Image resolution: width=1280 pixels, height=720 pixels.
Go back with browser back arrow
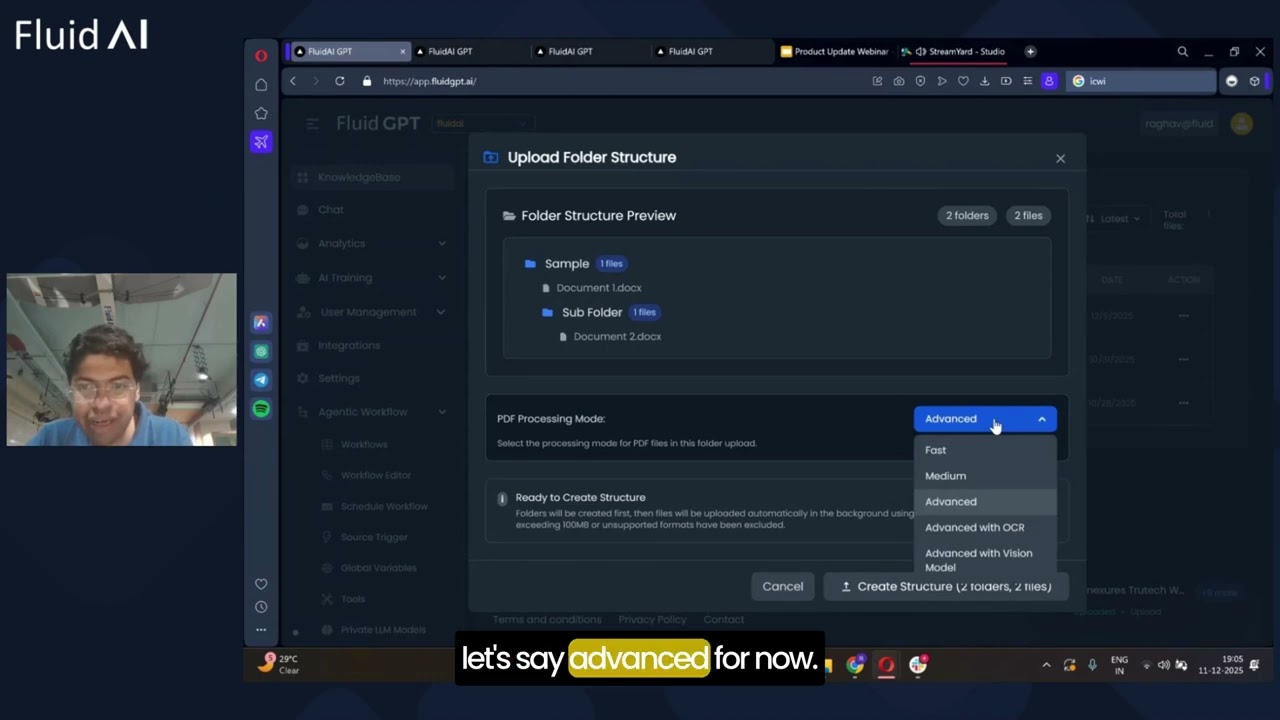click(x=292, y=81)
